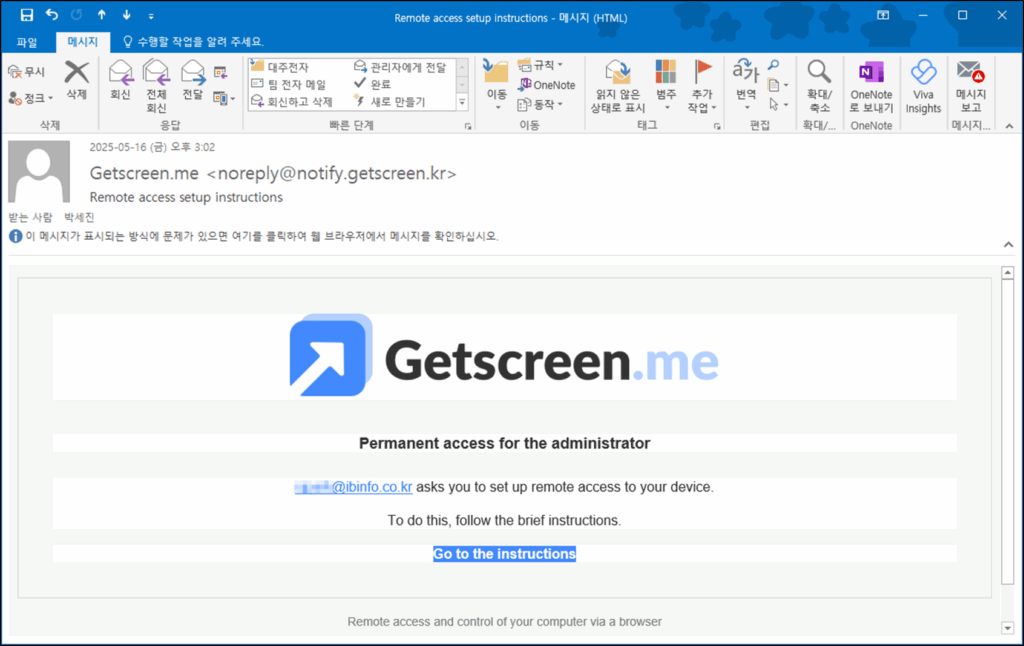Delete the message with the 삭제 X icon

[76, 81]
